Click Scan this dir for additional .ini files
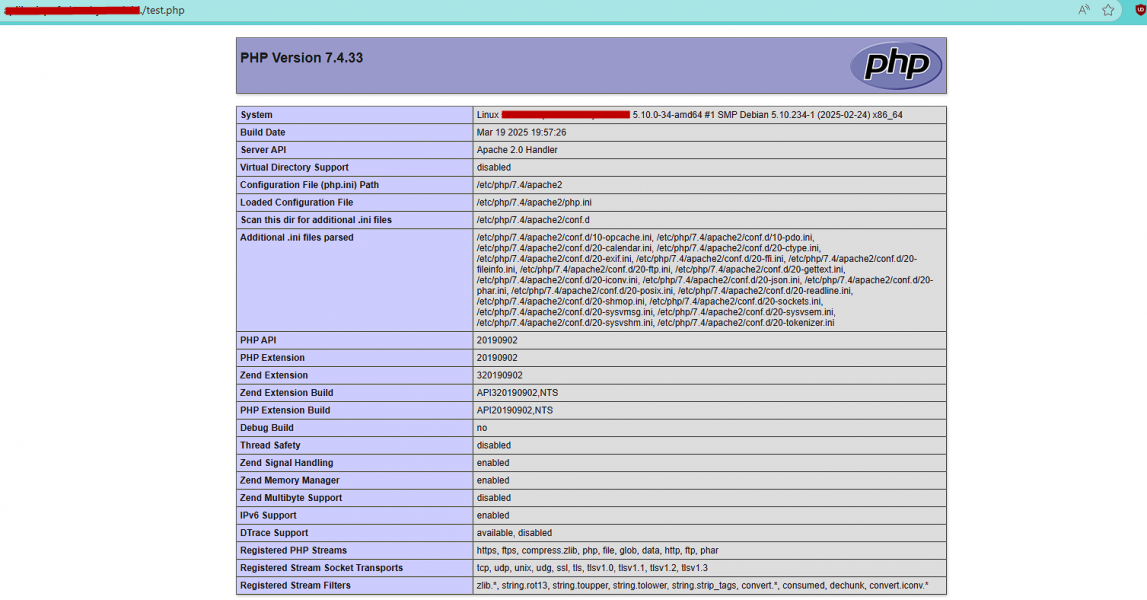1147x600 pixels. pos(316,220)
